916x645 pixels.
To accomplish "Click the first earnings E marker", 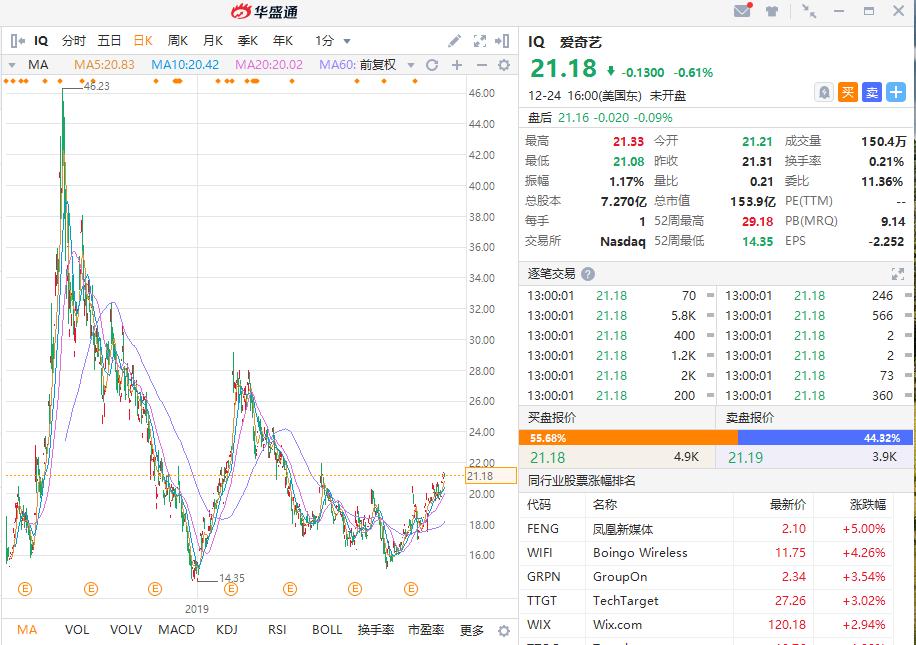I will click(25, 589).
